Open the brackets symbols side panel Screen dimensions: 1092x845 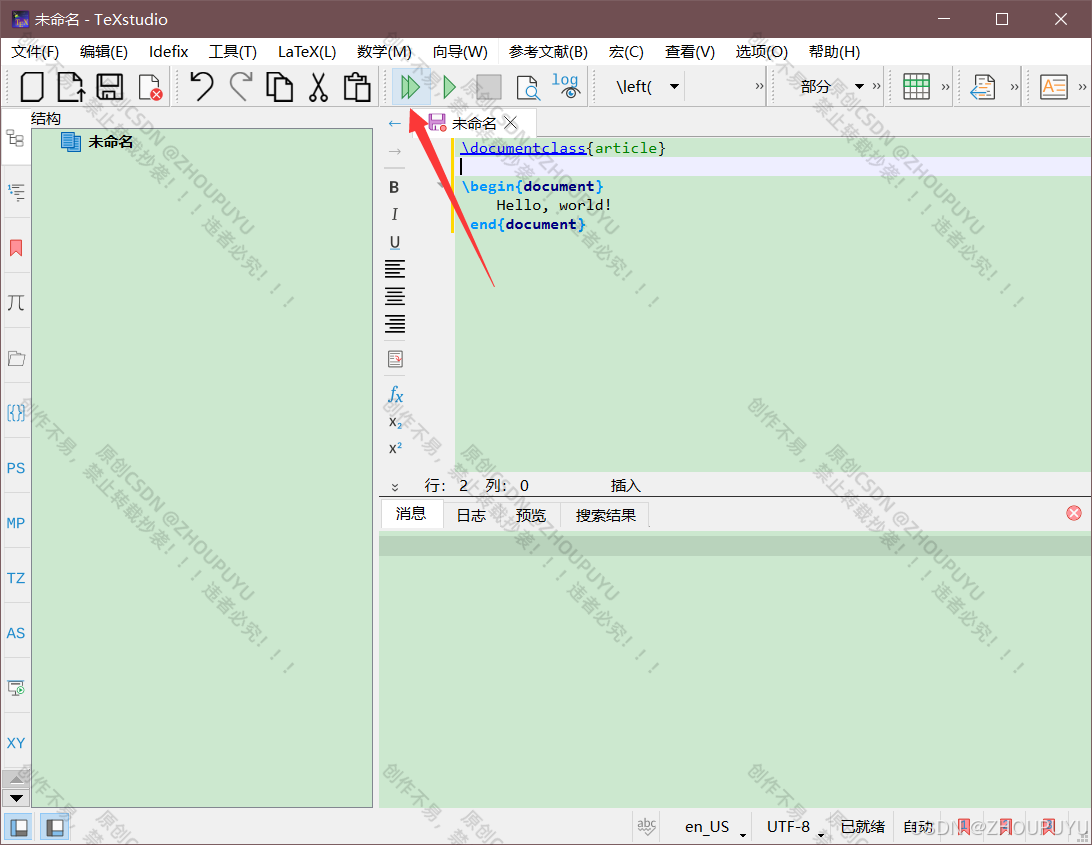click(16, 412)
